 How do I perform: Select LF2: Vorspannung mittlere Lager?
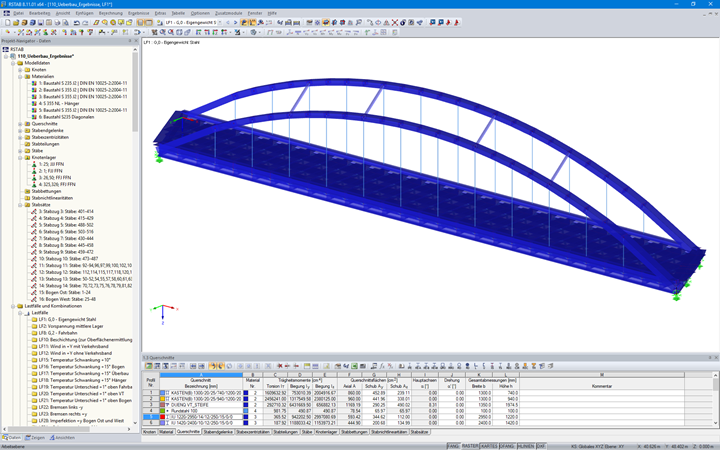(71, 326)
